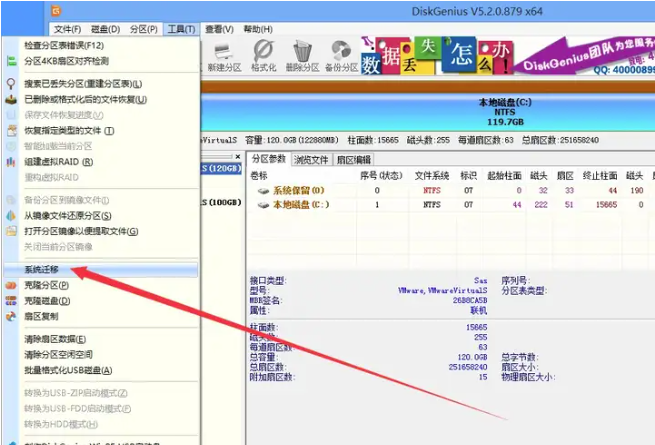
Task: Switch to the 扇区编辑 tab
Action: (354, 160)
